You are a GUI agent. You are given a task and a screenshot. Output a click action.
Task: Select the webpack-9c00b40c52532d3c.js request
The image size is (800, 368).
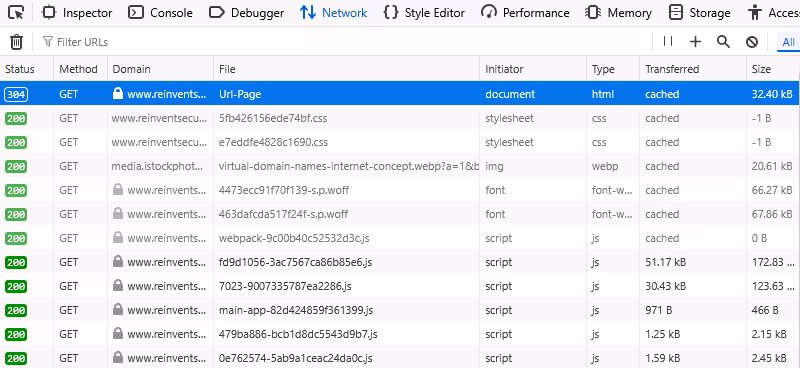click(x=400, y=238)
